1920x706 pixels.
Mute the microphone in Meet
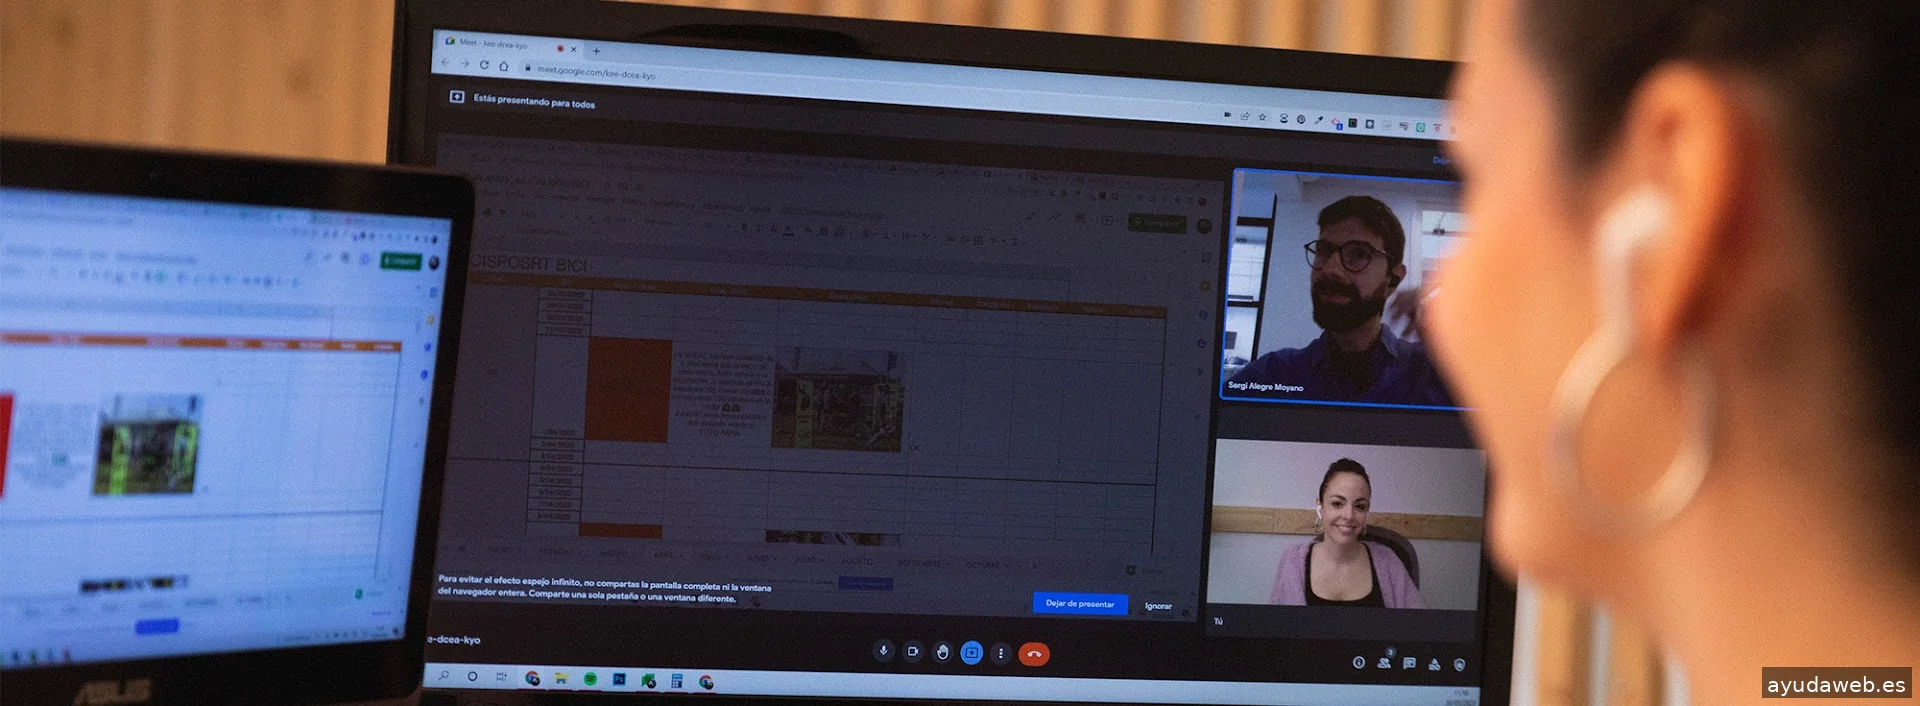point(883,651)
